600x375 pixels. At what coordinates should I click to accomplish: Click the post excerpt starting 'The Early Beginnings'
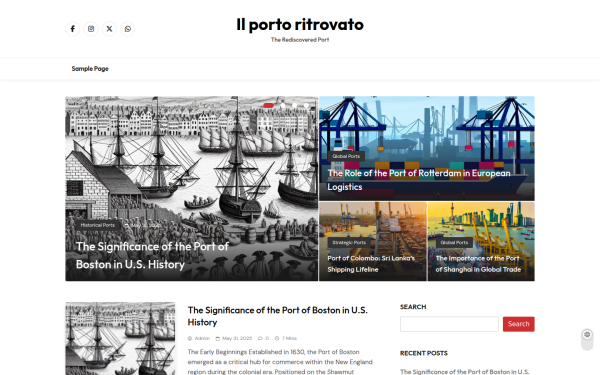280,362
